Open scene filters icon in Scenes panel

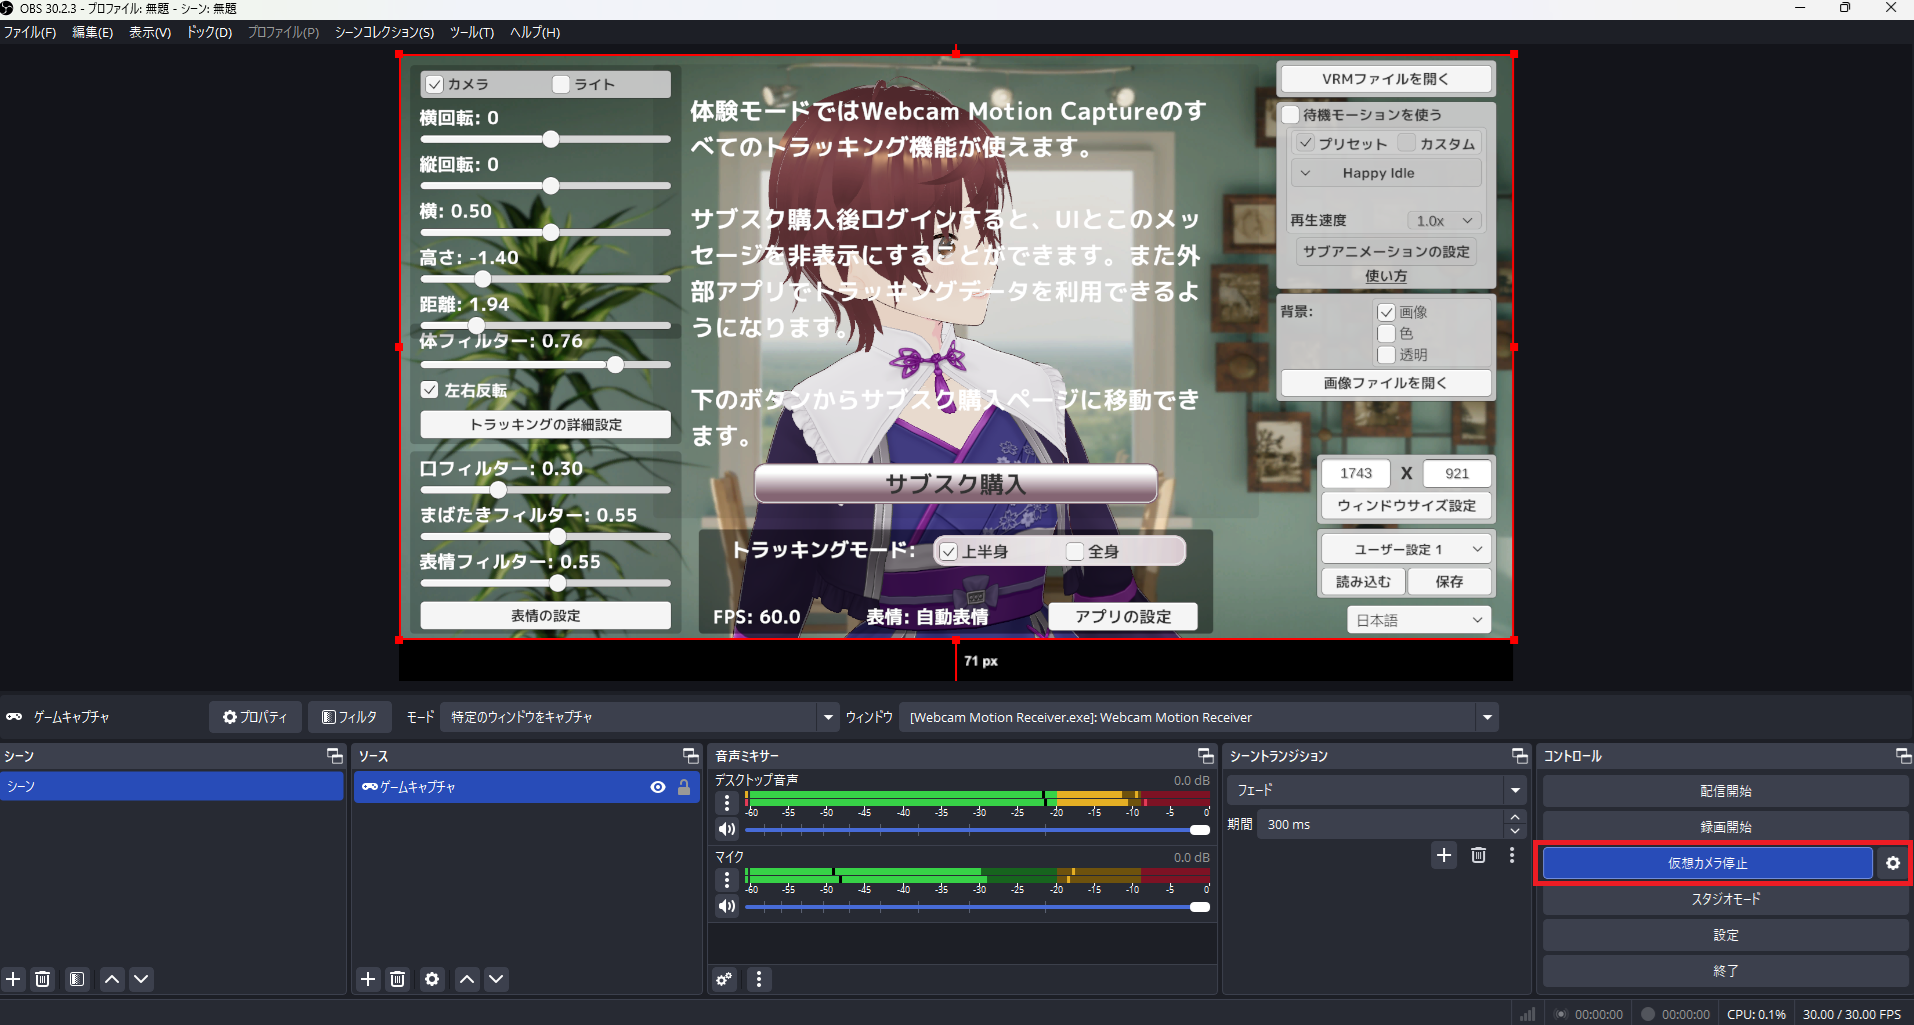tap(77, 979)
